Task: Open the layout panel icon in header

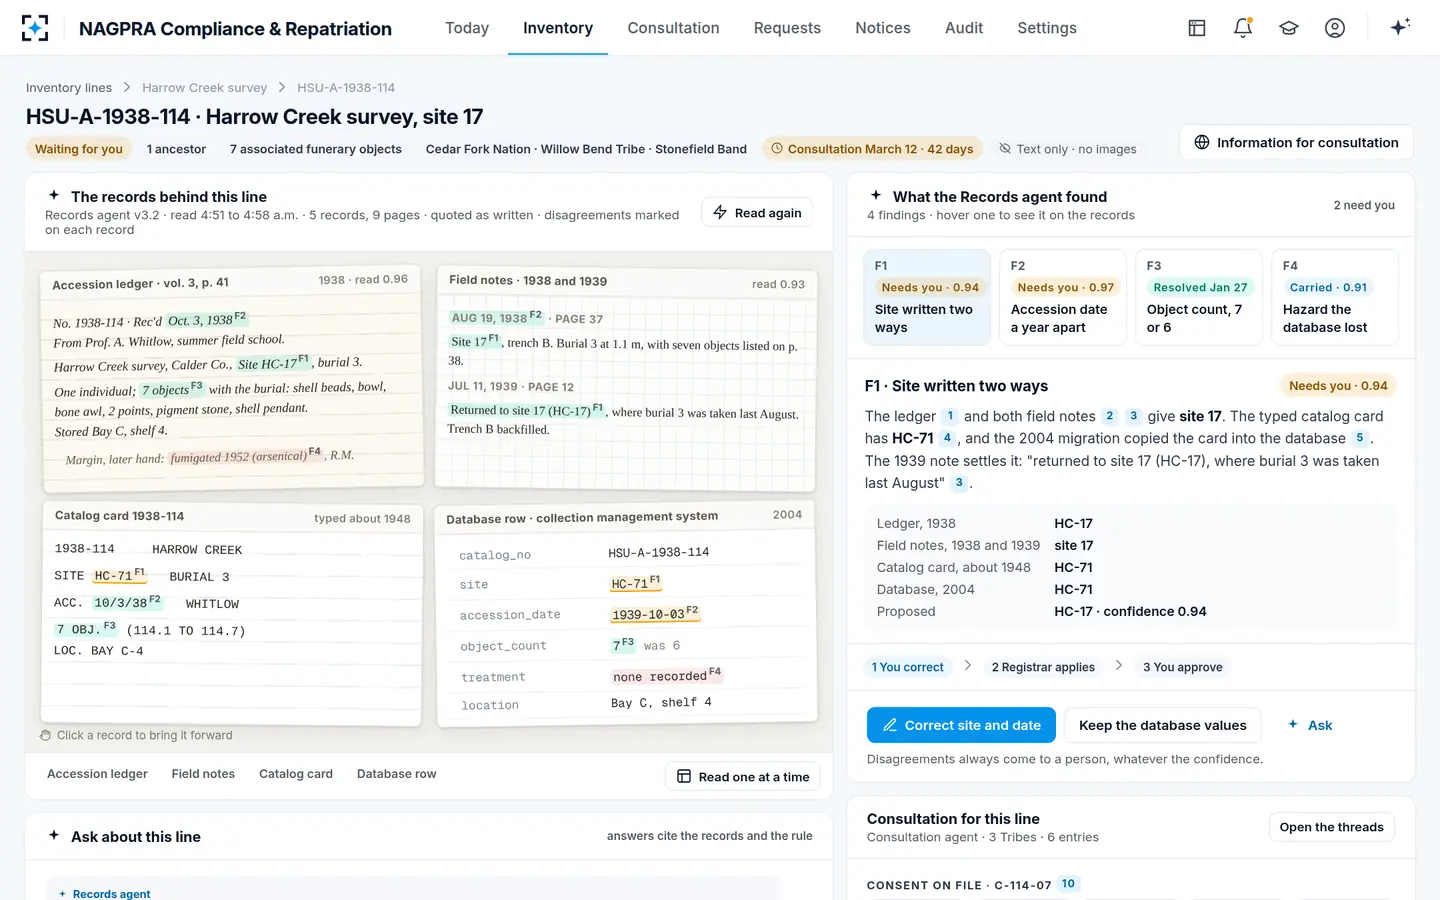Action: pos(1197,28)
